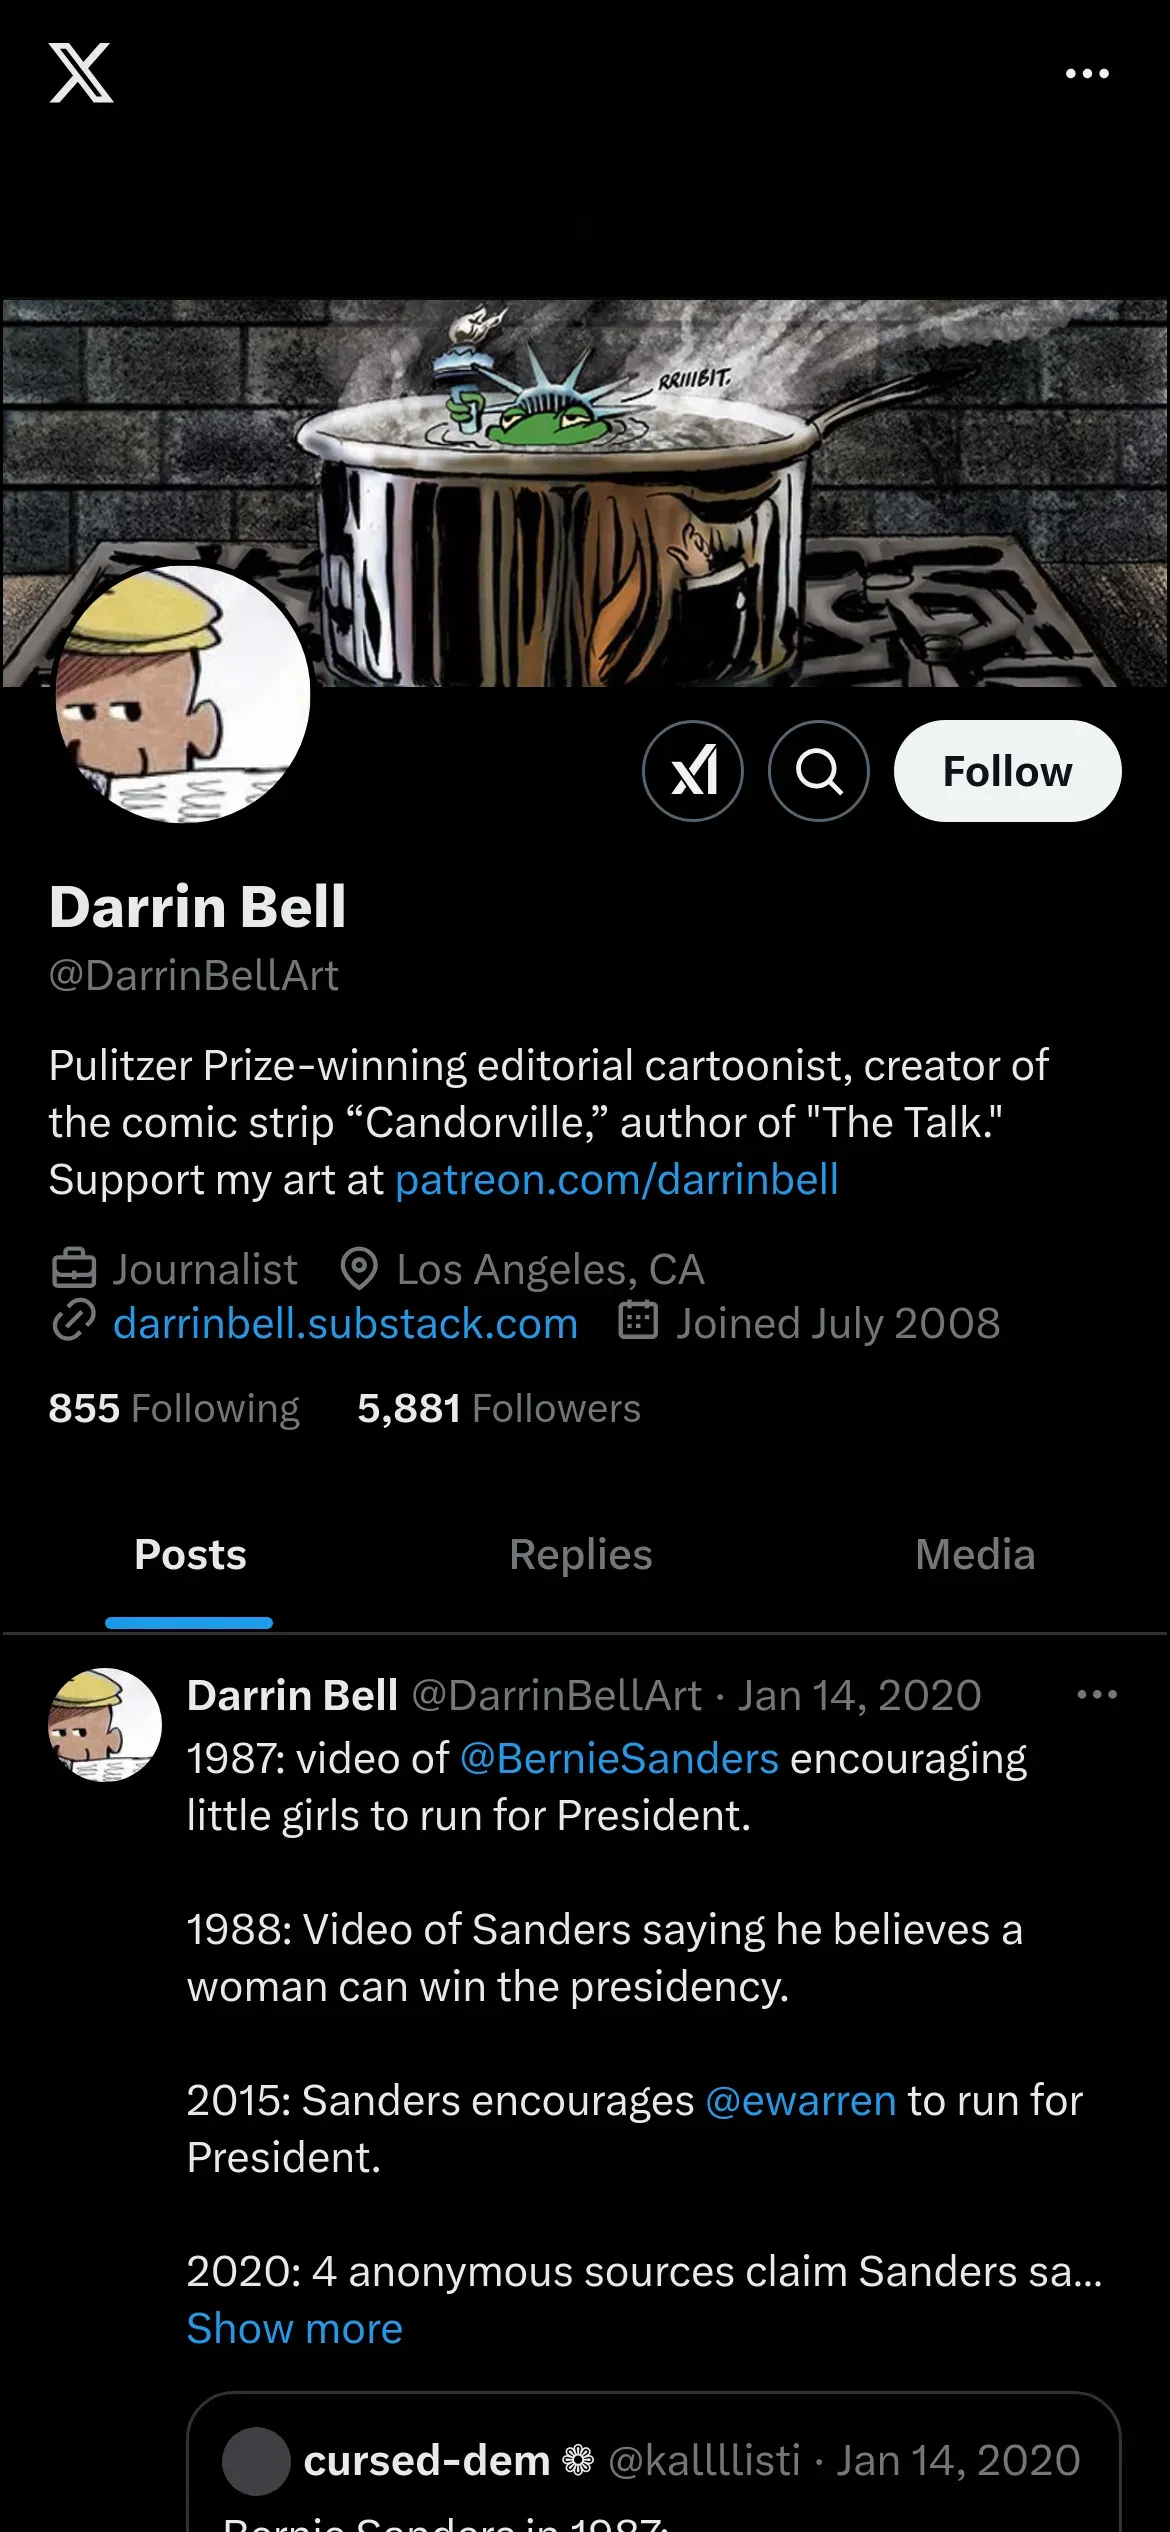The image size is (1170, 2532).
Task: View the 855 Following list
Action: [x=174, y=1408]
